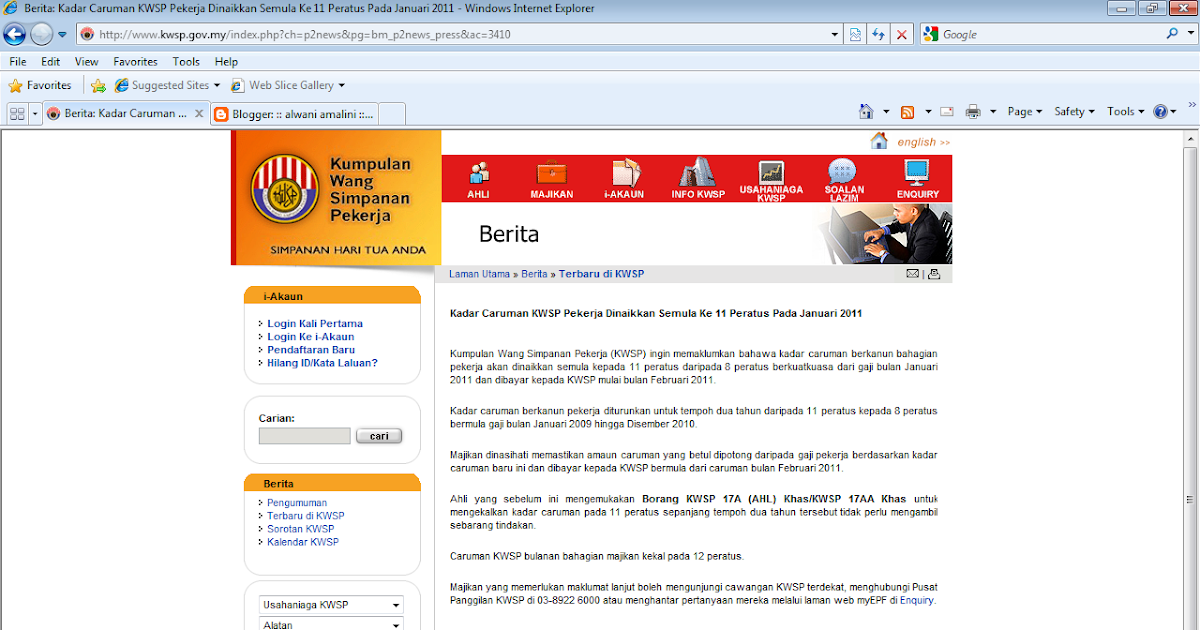
Task: Open the Safety command menu
Action: [1075, 112]
